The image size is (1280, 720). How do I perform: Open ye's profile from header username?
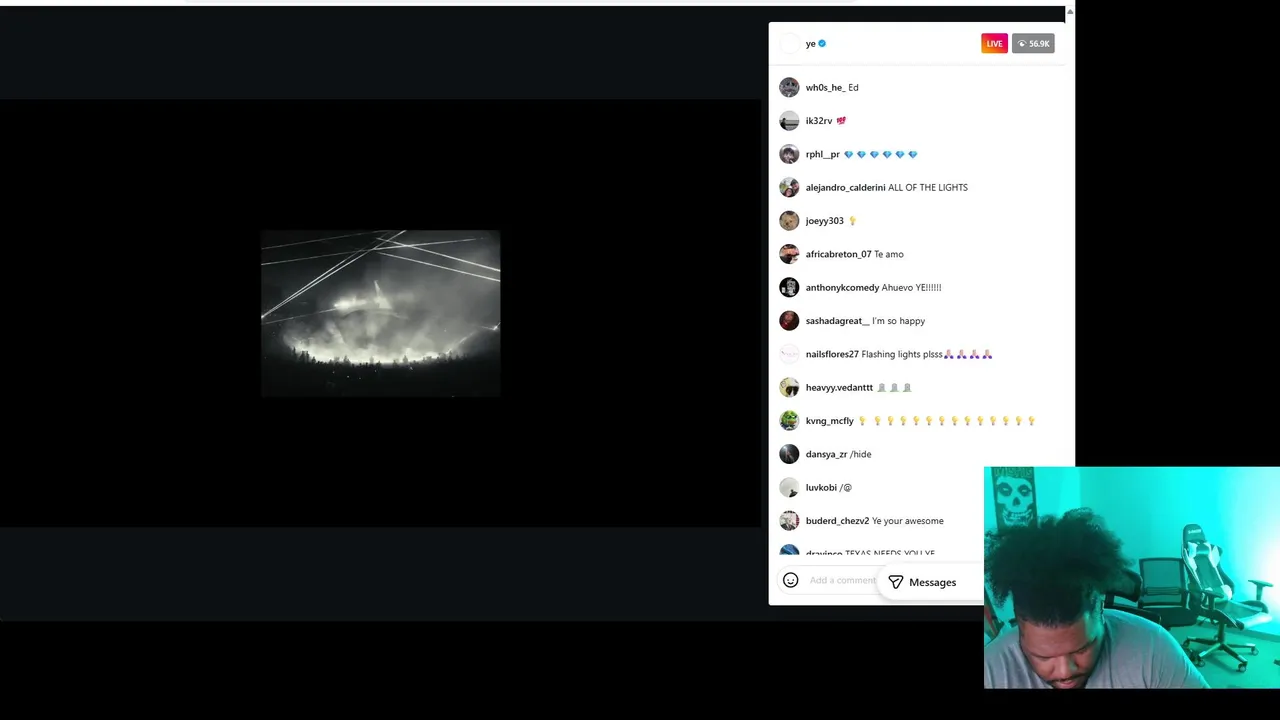[x=810, y=44]
